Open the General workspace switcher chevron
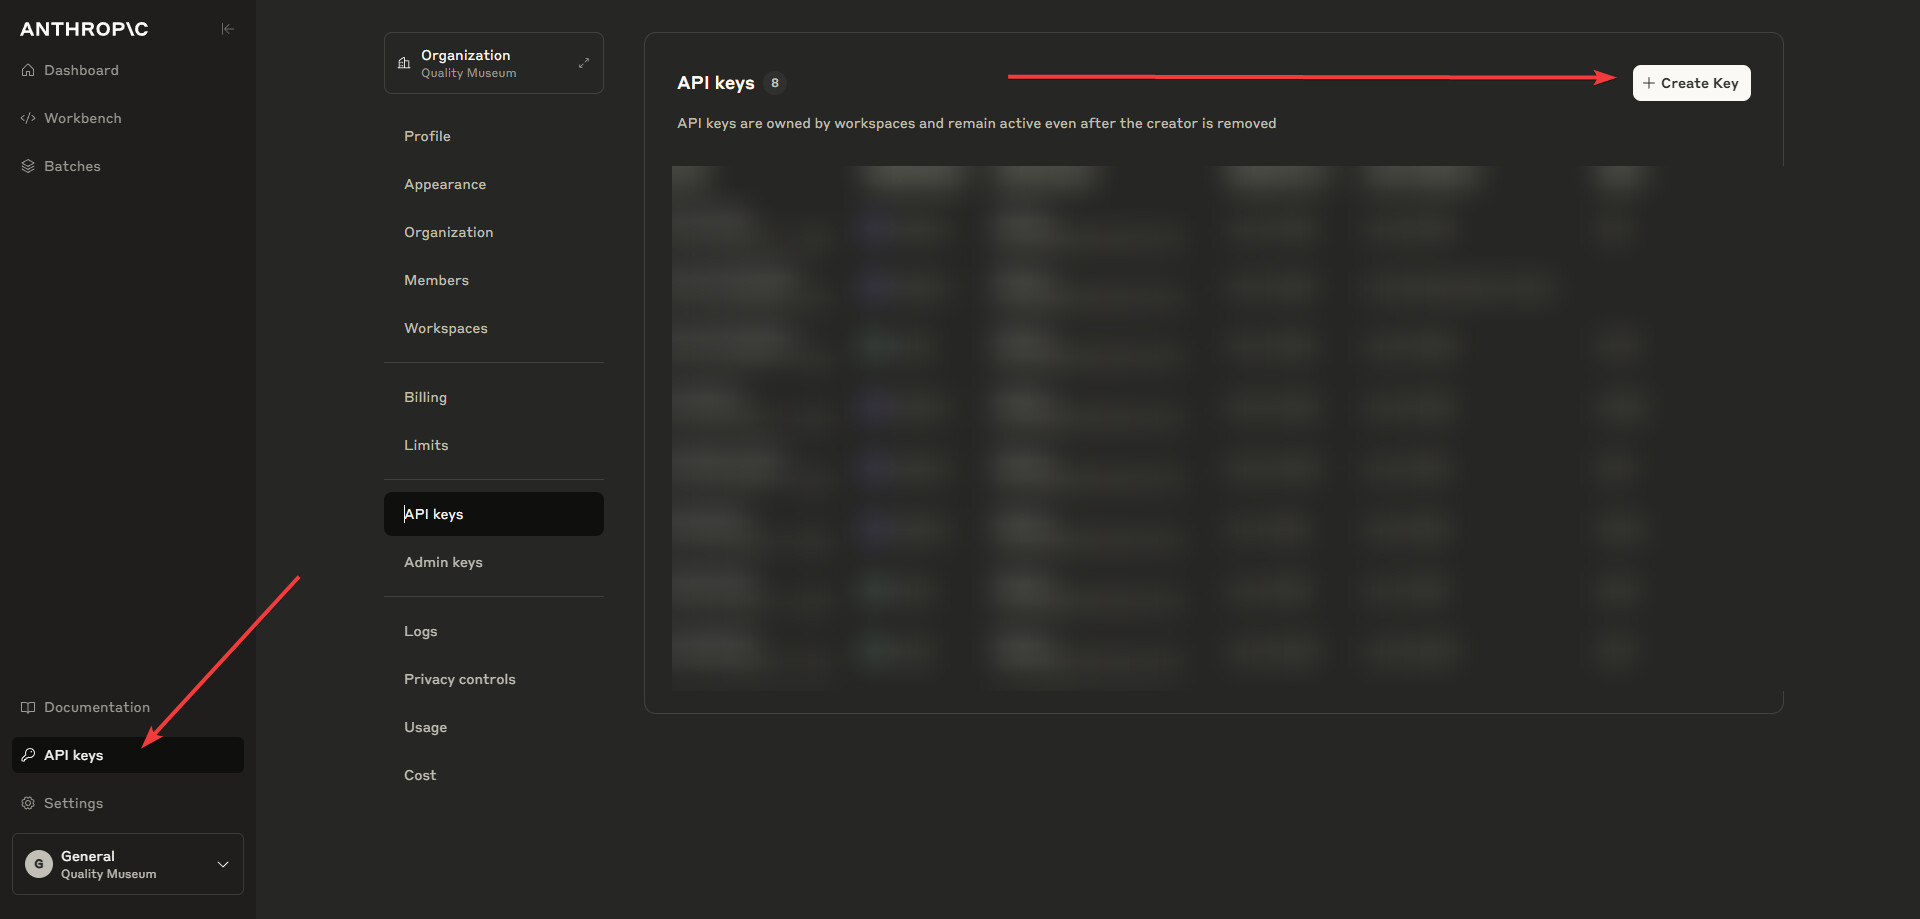 point(223,864)
